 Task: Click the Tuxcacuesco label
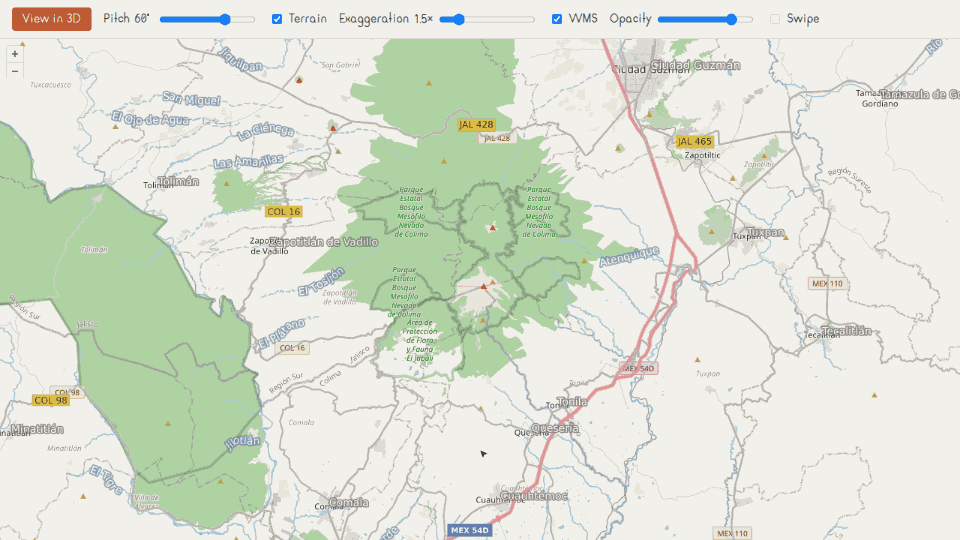(50, 85)
